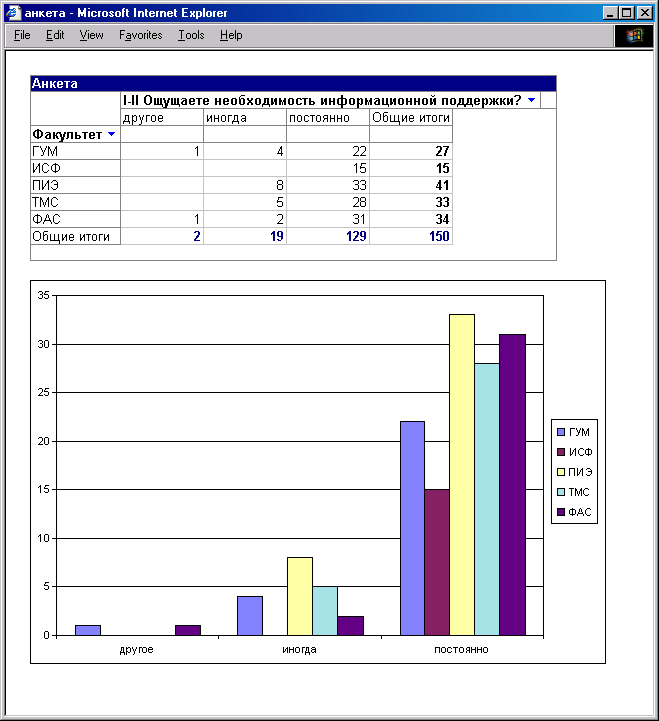Click the ГУМ legend color swatch
Image resolution: width=659 pixels, height=721 pixels.
[x=561, y=432]
